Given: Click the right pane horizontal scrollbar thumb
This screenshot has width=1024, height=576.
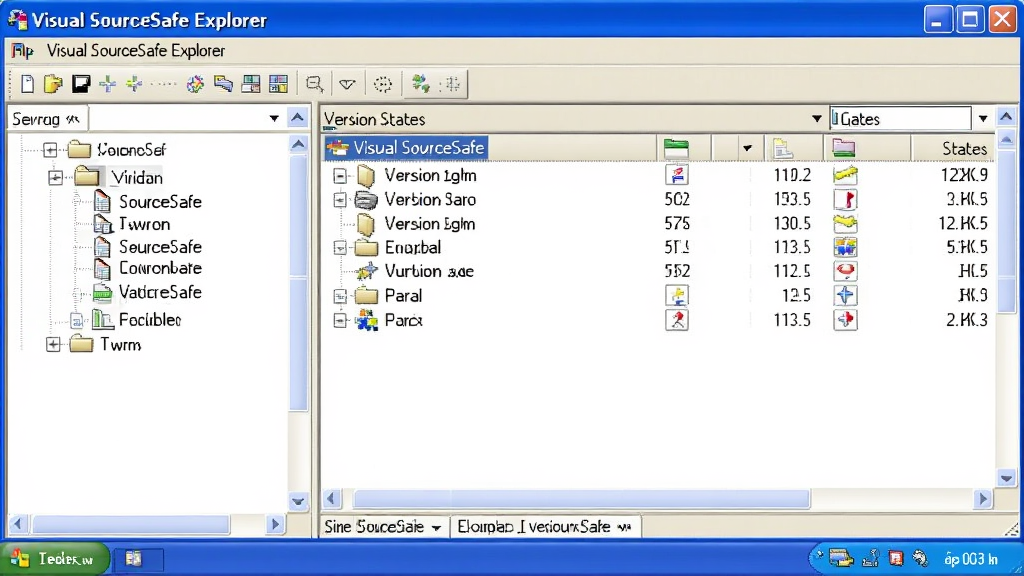Looking at the screenshot, I should (x=581, y=499).
